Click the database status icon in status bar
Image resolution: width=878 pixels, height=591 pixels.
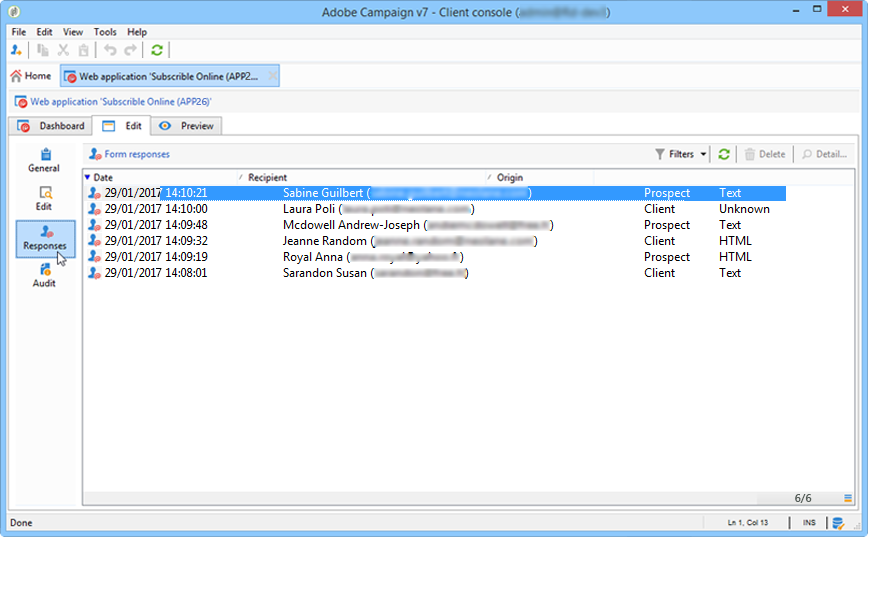click(x=838, y=523)
